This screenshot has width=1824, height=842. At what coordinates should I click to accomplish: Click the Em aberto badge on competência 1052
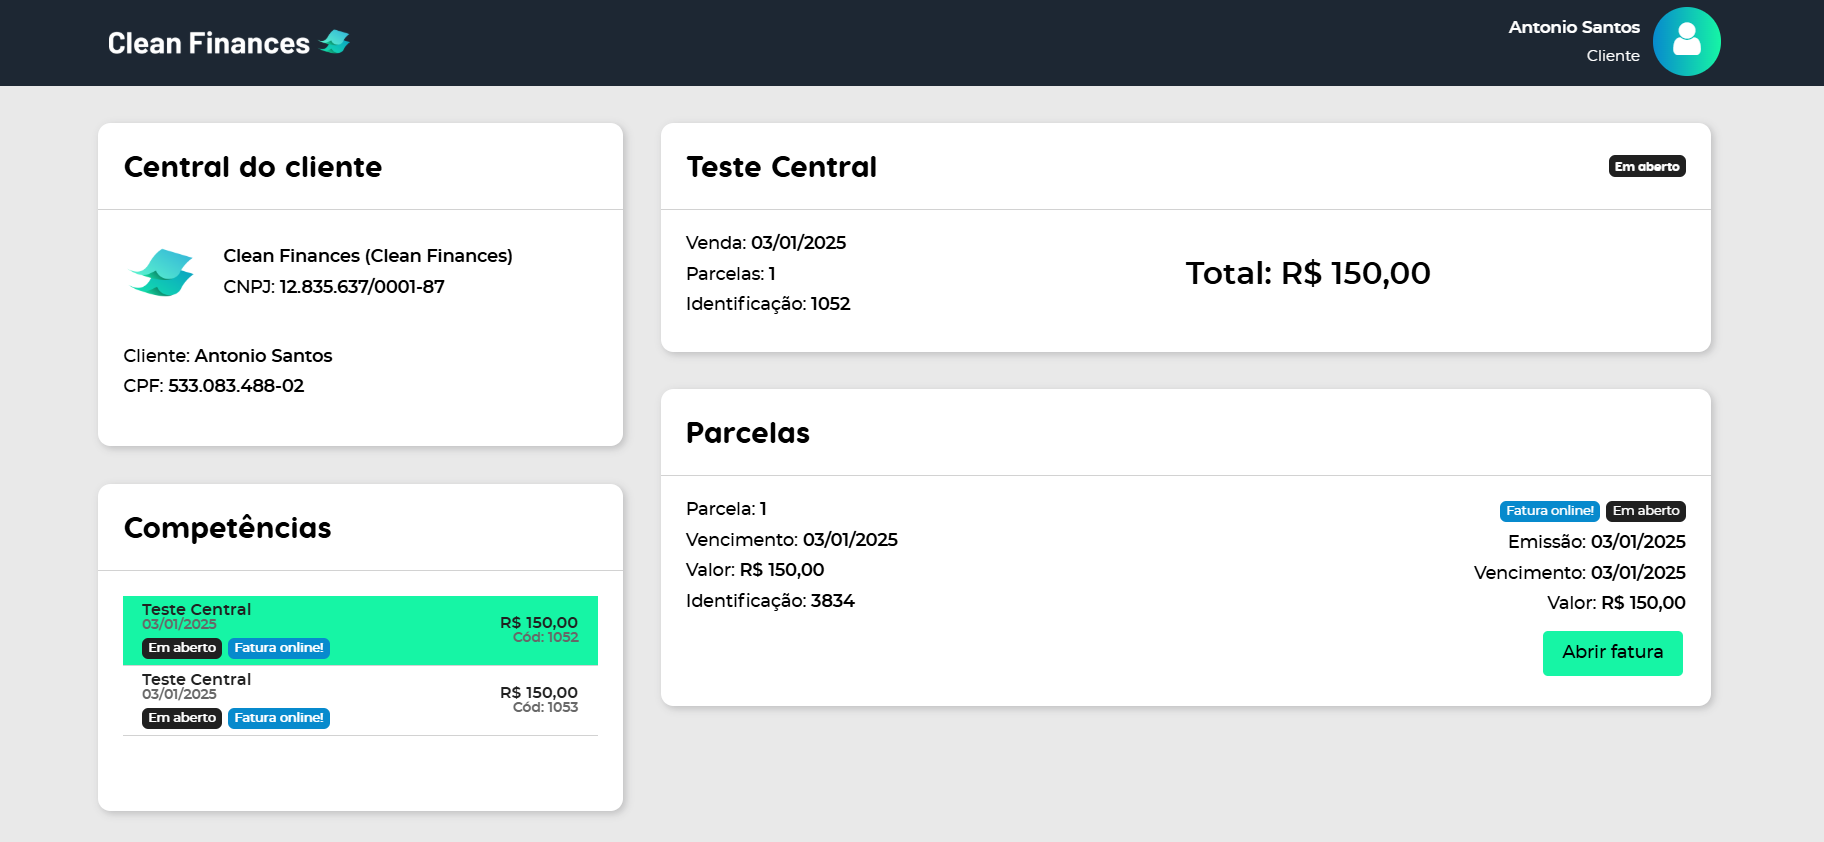pos(182,648)
